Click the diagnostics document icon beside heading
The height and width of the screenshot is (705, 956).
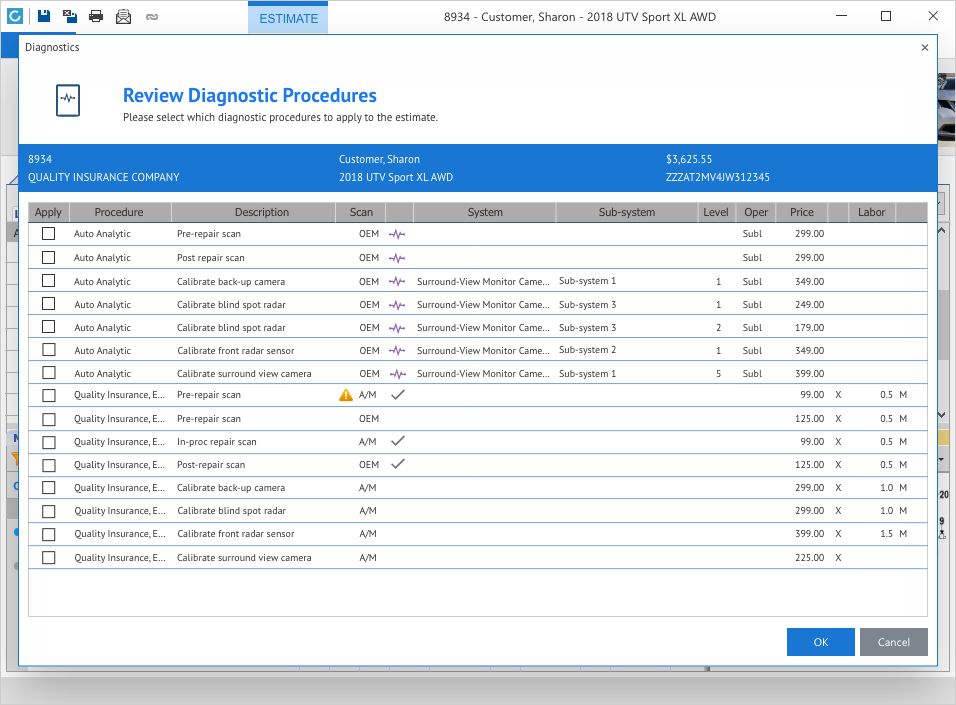68,100
